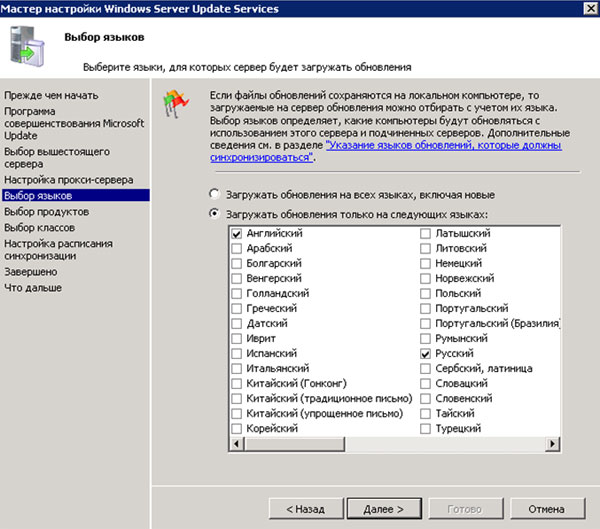This screenshot has width=600, height=529.
Task: Jump to the Завершено step
Action: click(31, 272)
